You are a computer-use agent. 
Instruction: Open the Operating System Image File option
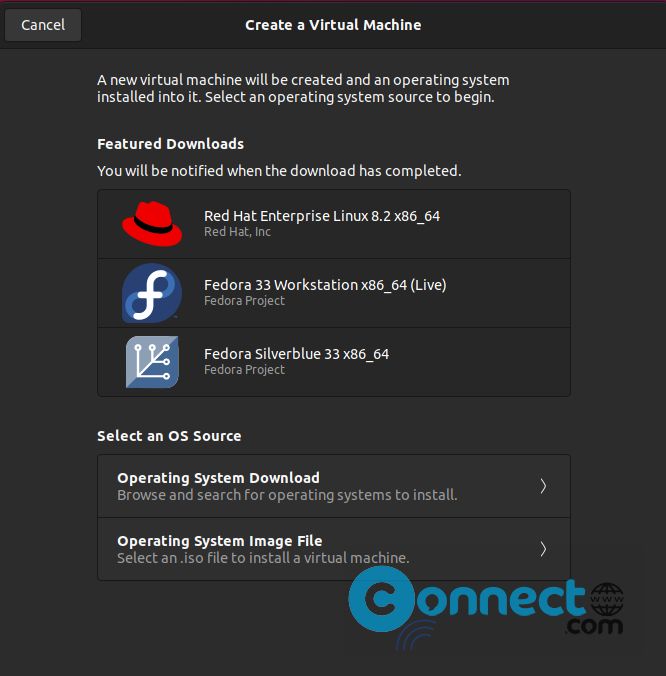(x=334, y=549)
